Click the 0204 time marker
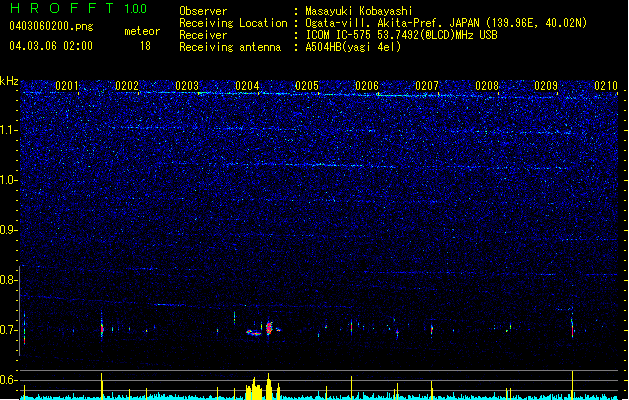The height and width of the screenshot is (400, 629). tap(247, 86)
